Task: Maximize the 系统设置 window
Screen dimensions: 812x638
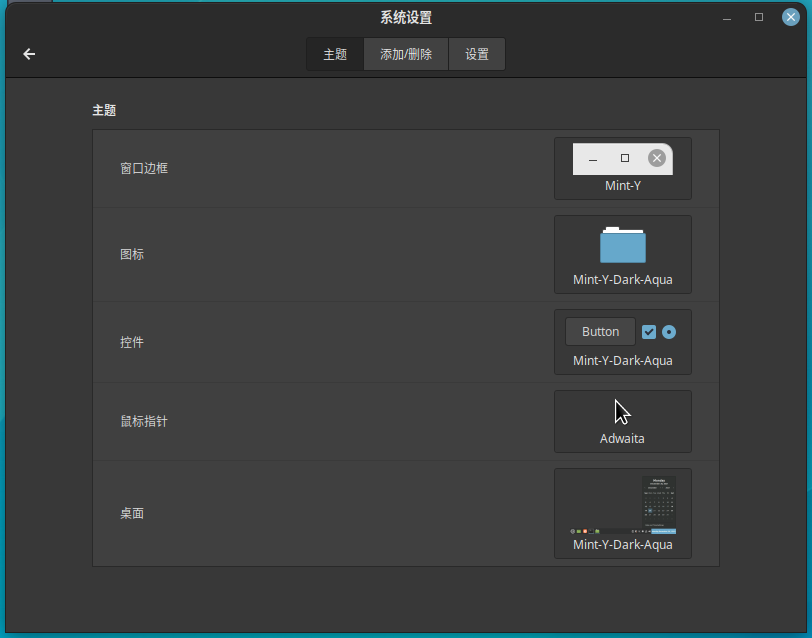Action: (759, 17)
